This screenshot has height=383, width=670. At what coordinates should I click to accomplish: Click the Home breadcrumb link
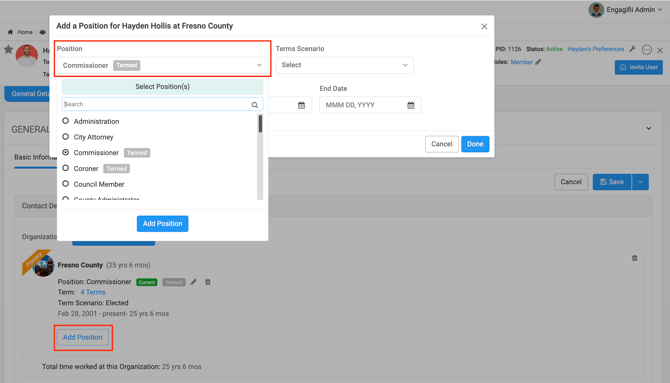tap(25, 32)
